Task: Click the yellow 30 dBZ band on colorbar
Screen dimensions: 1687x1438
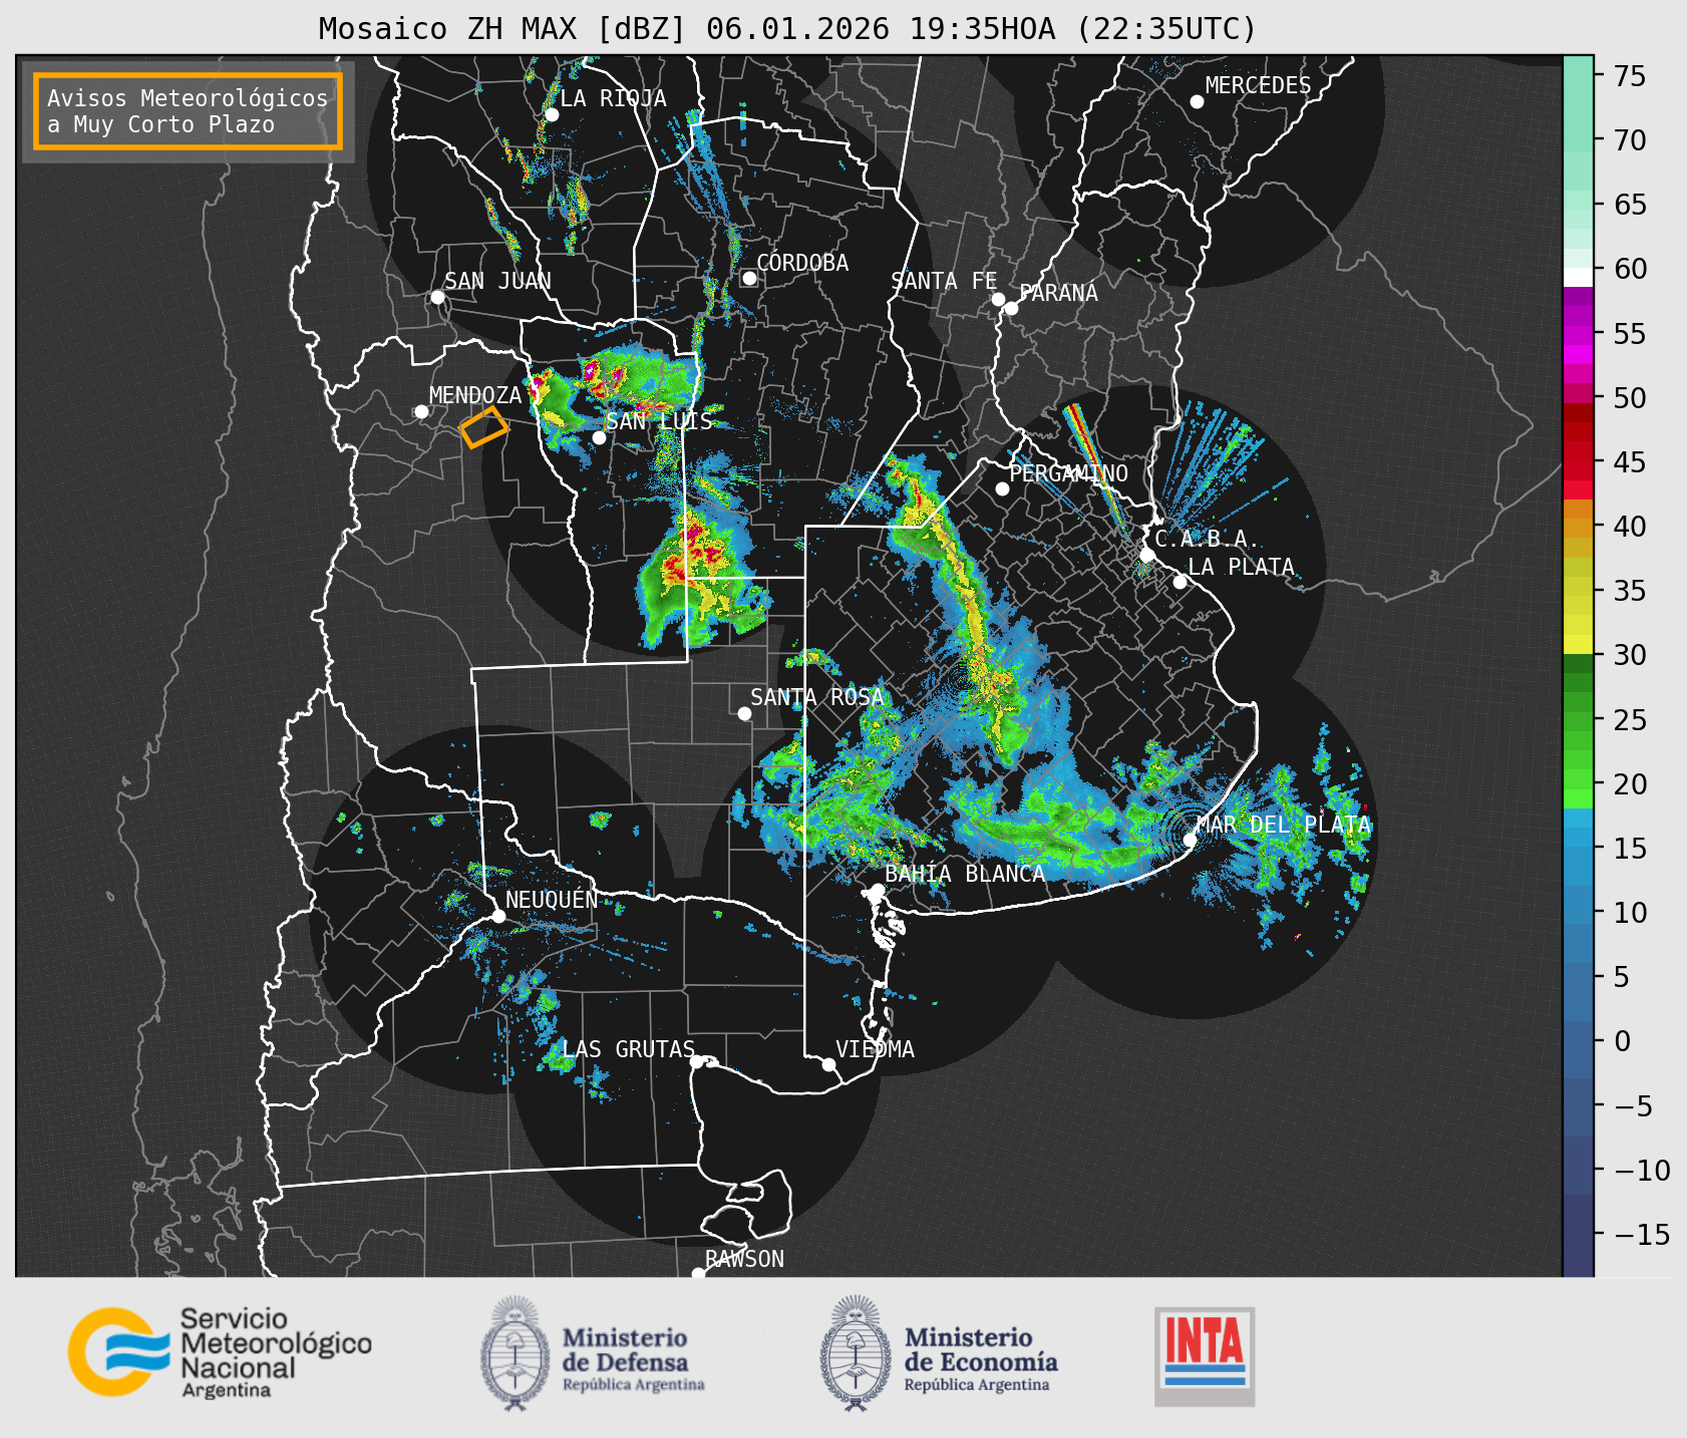Action: click(x=1577, y=646)
